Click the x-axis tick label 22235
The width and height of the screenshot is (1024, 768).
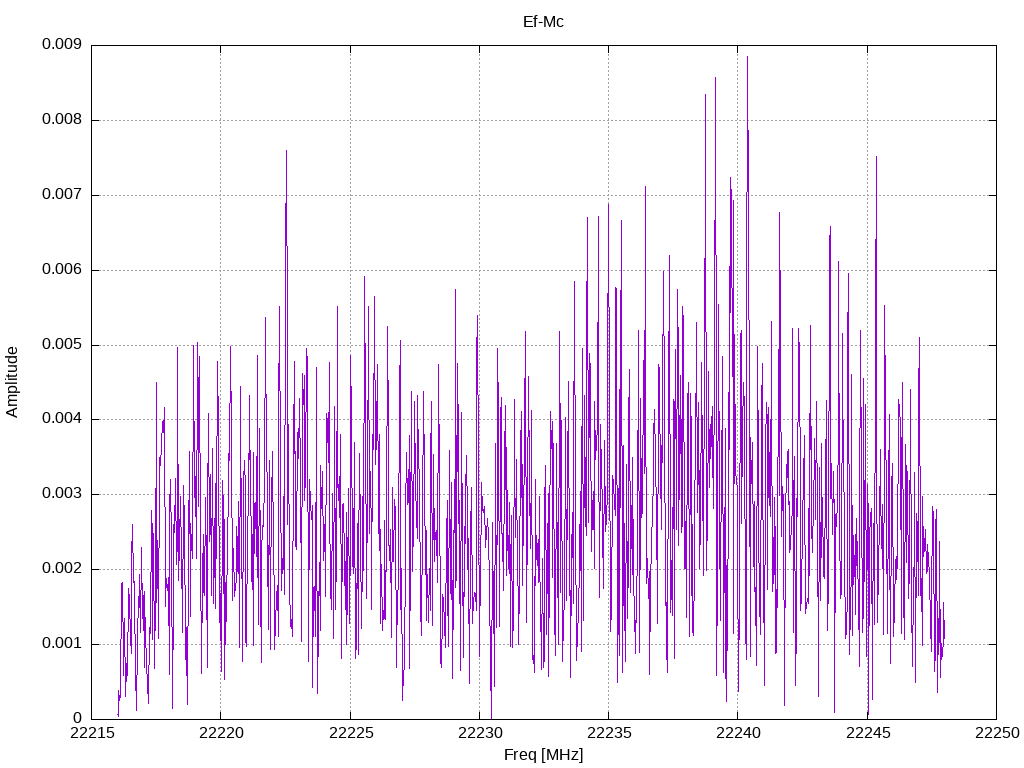click(609, 733)
